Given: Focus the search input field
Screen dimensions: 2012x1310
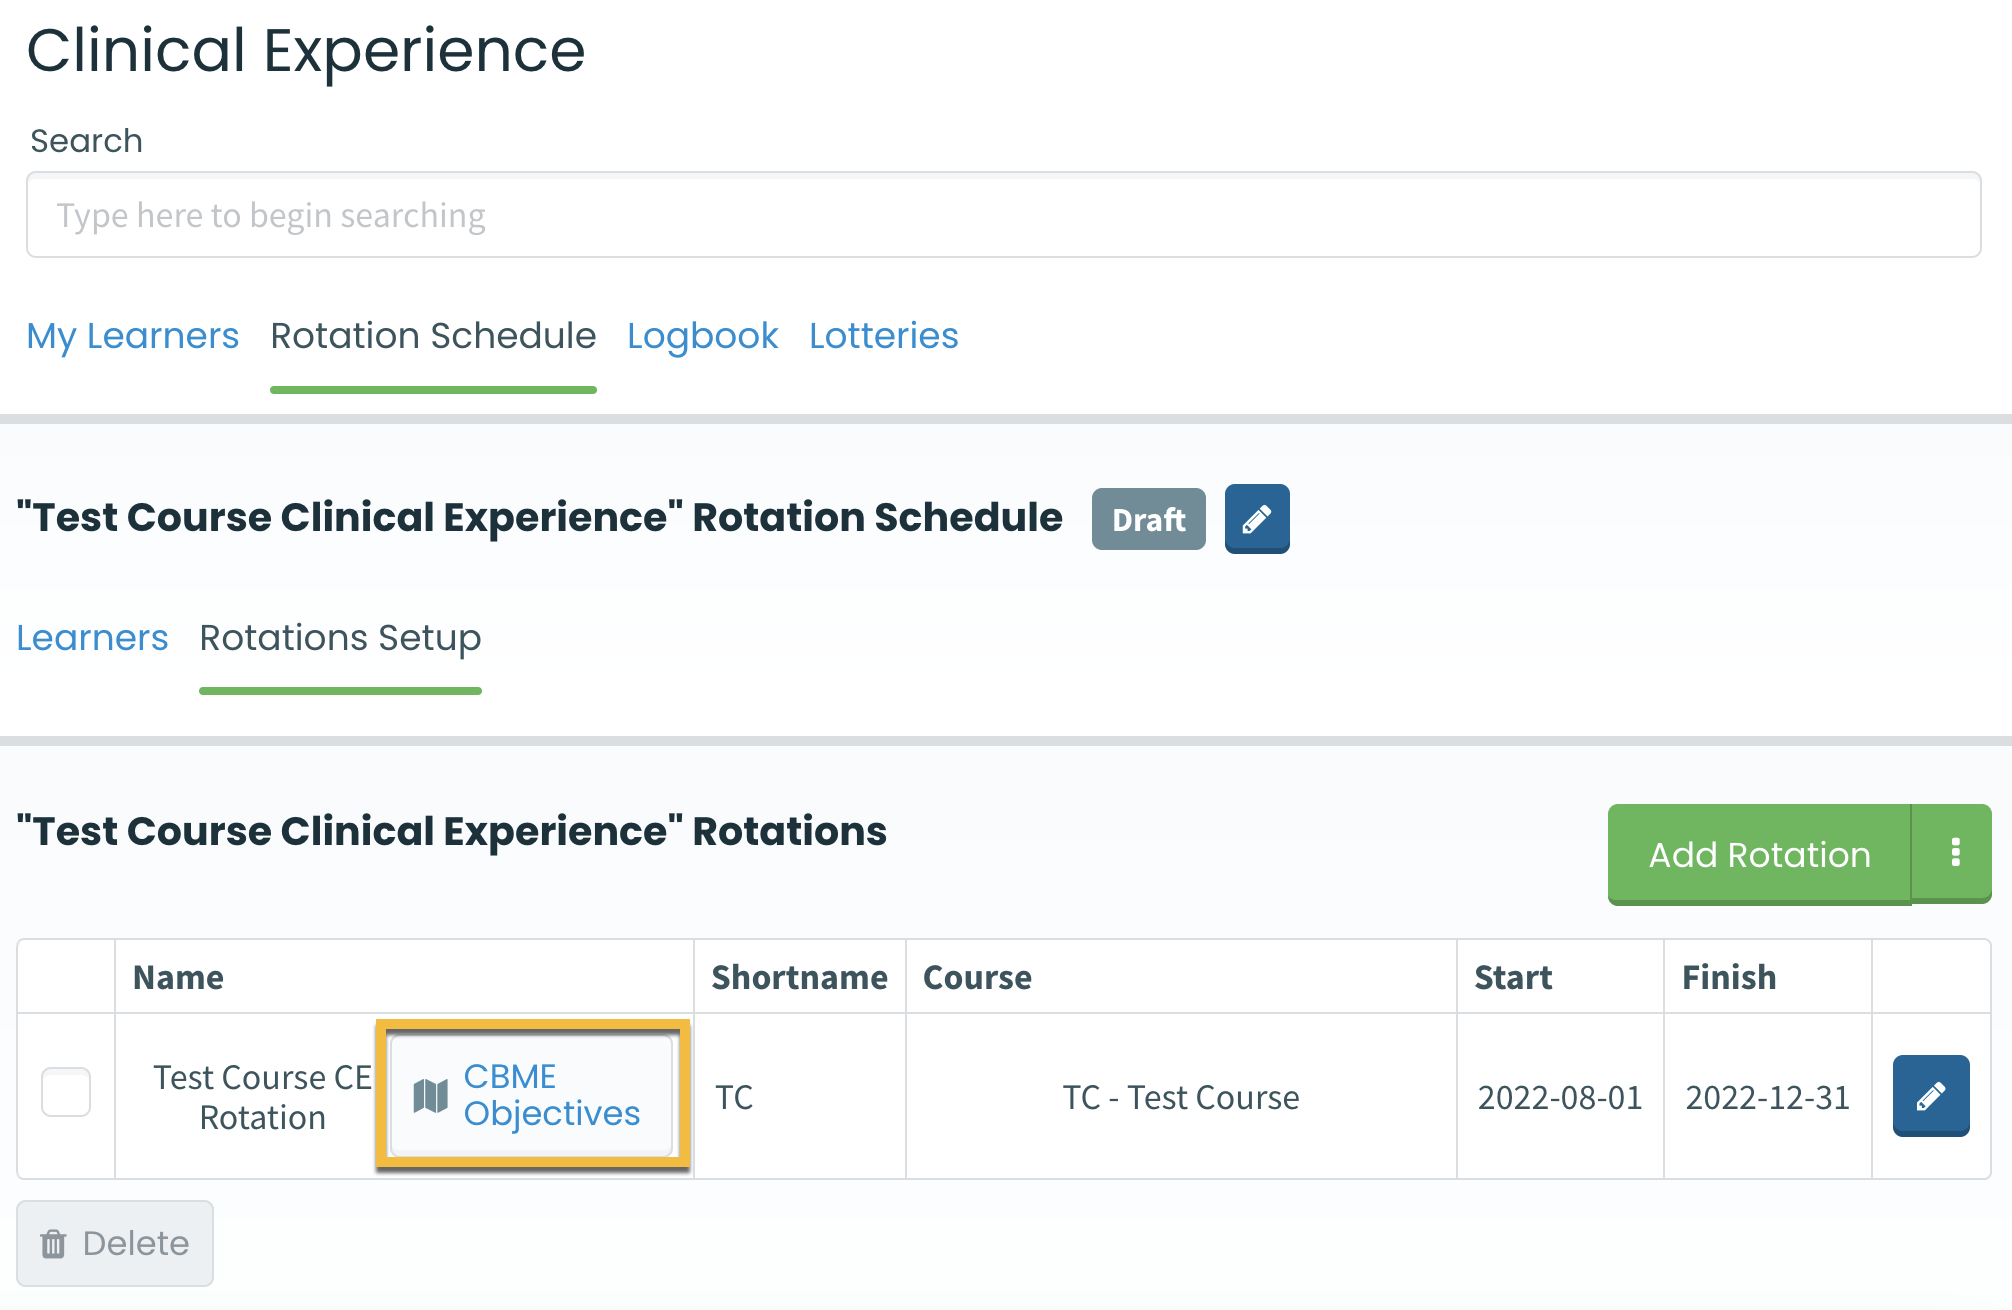Looking at the screenshot, I should (1003, 215).
